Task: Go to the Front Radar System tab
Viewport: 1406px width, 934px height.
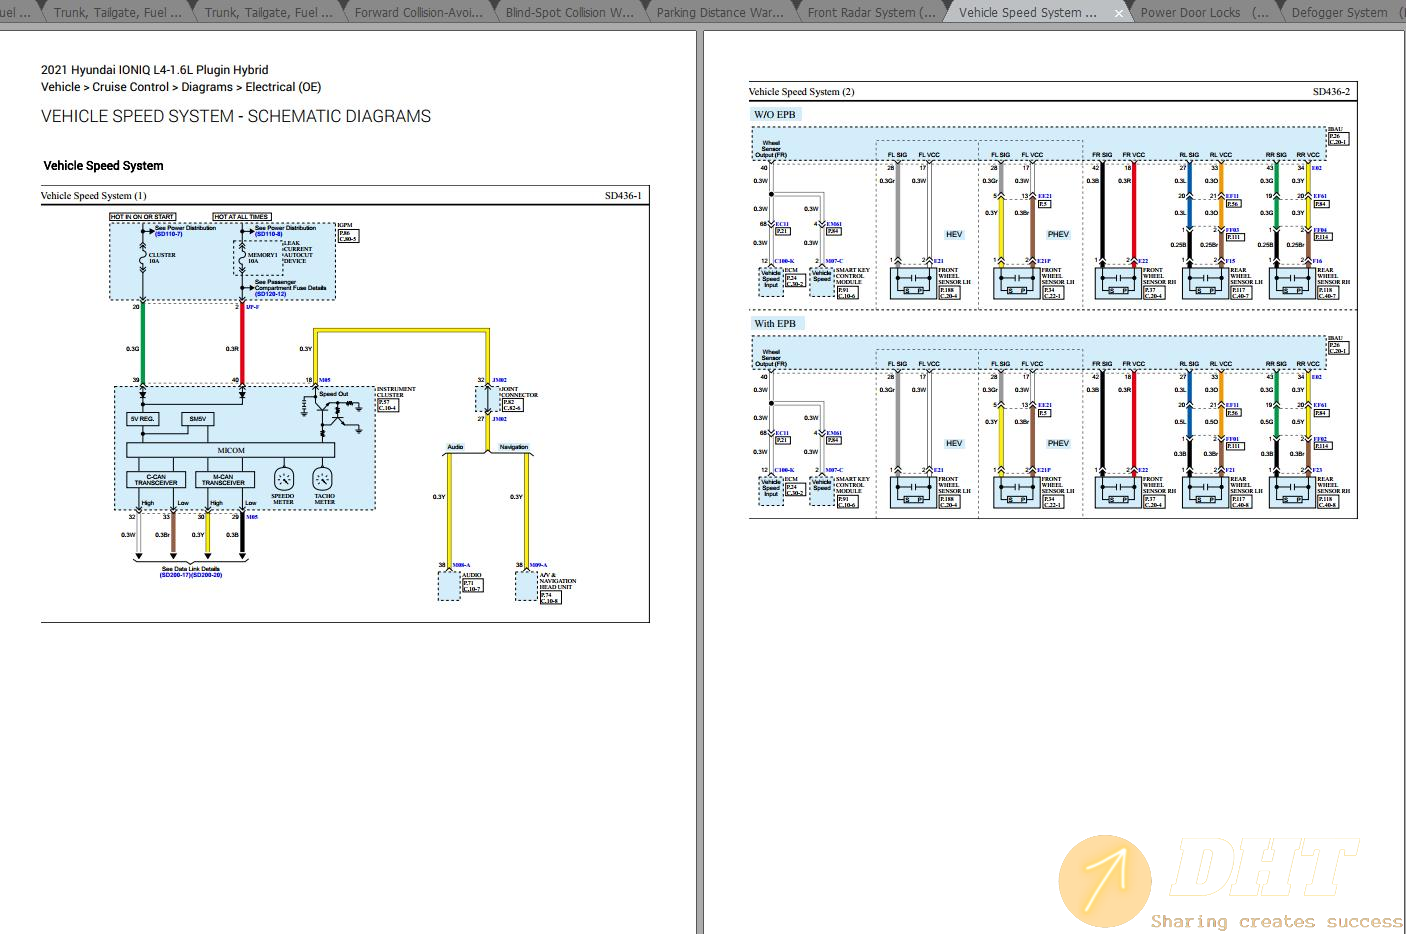Action: pyautogui.click(x=871, y=13)
